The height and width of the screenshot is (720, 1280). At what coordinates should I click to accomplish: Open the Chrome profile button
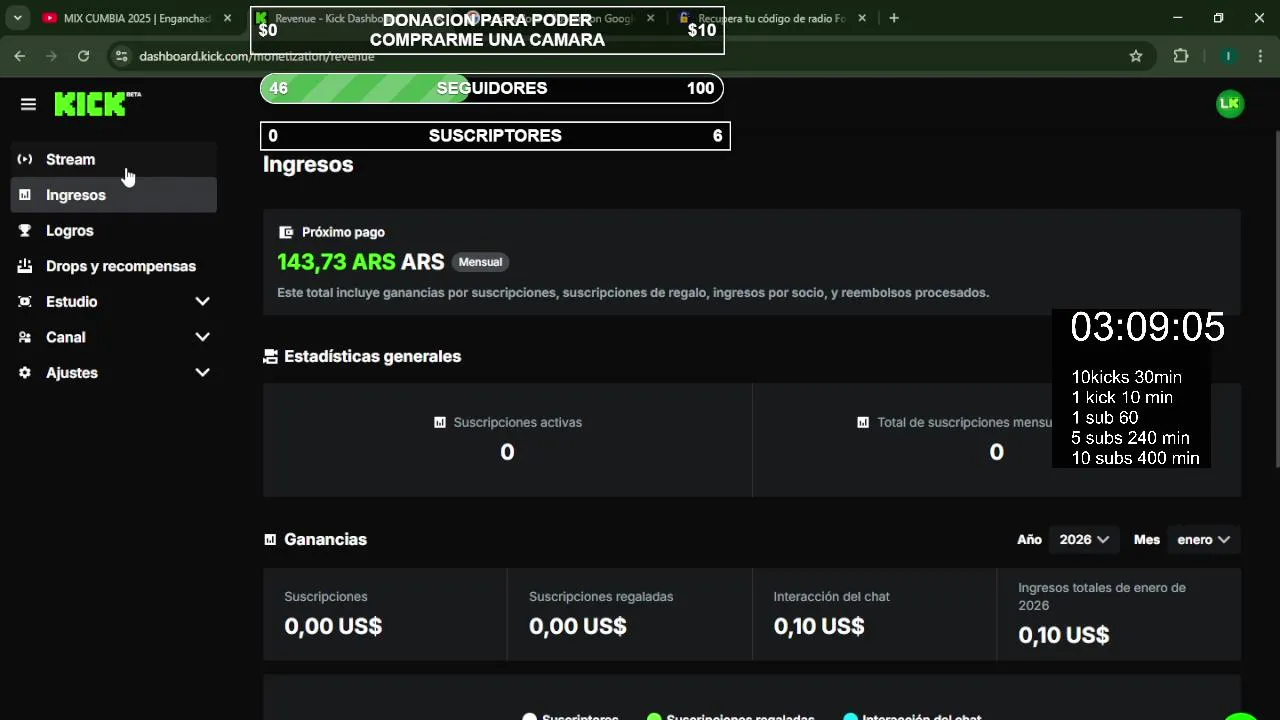click(x=1228, y=56)
